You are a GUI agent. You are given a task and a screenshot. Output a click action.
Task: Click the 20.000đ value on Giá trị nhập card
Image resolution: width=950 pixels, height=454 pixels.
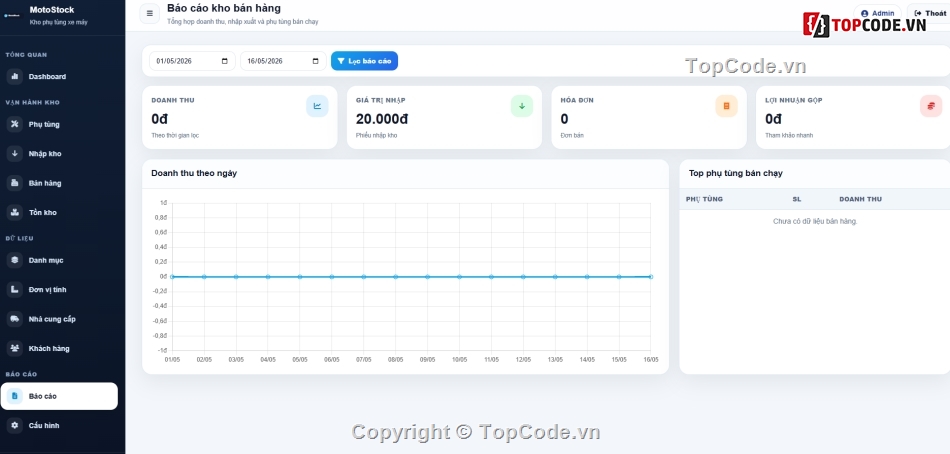pyautogui.click(x=382, y=119)
